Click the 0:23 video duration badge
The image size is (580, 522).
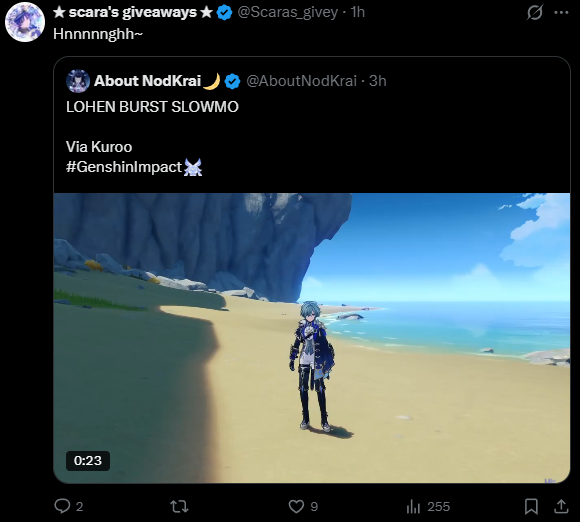coord(88,461)
